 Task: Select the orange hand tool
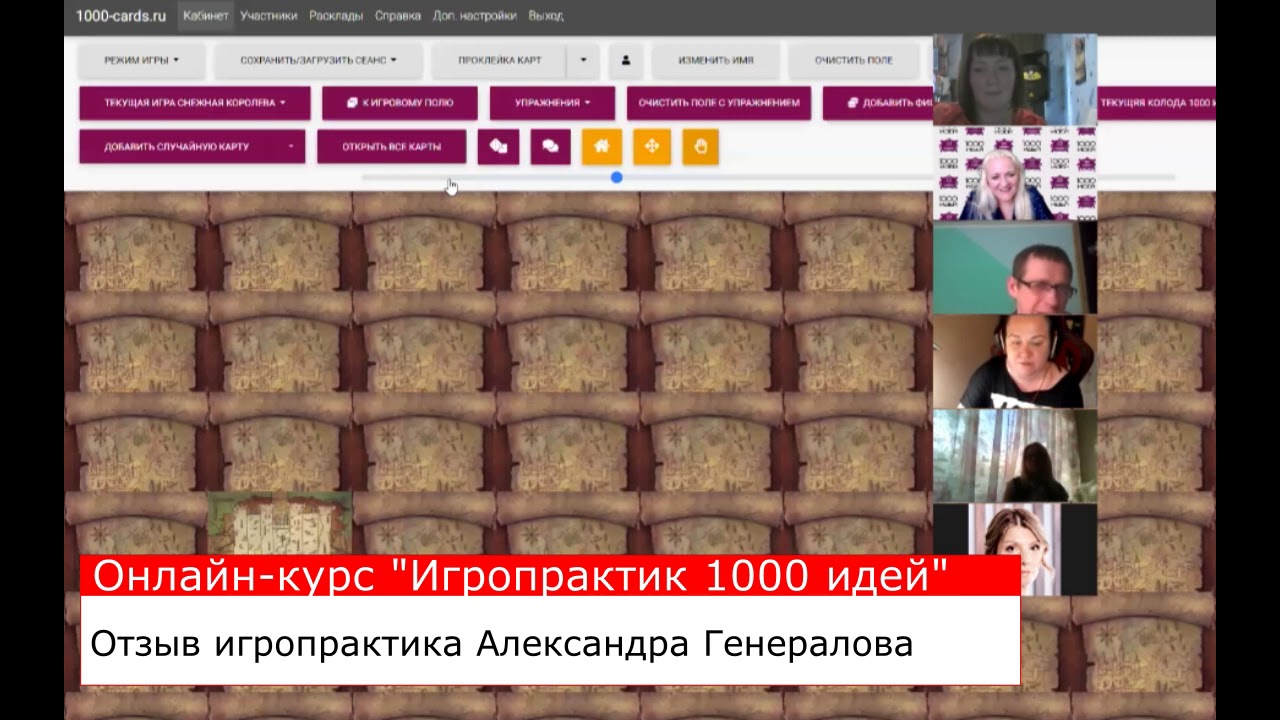click(x=701, y=146)
